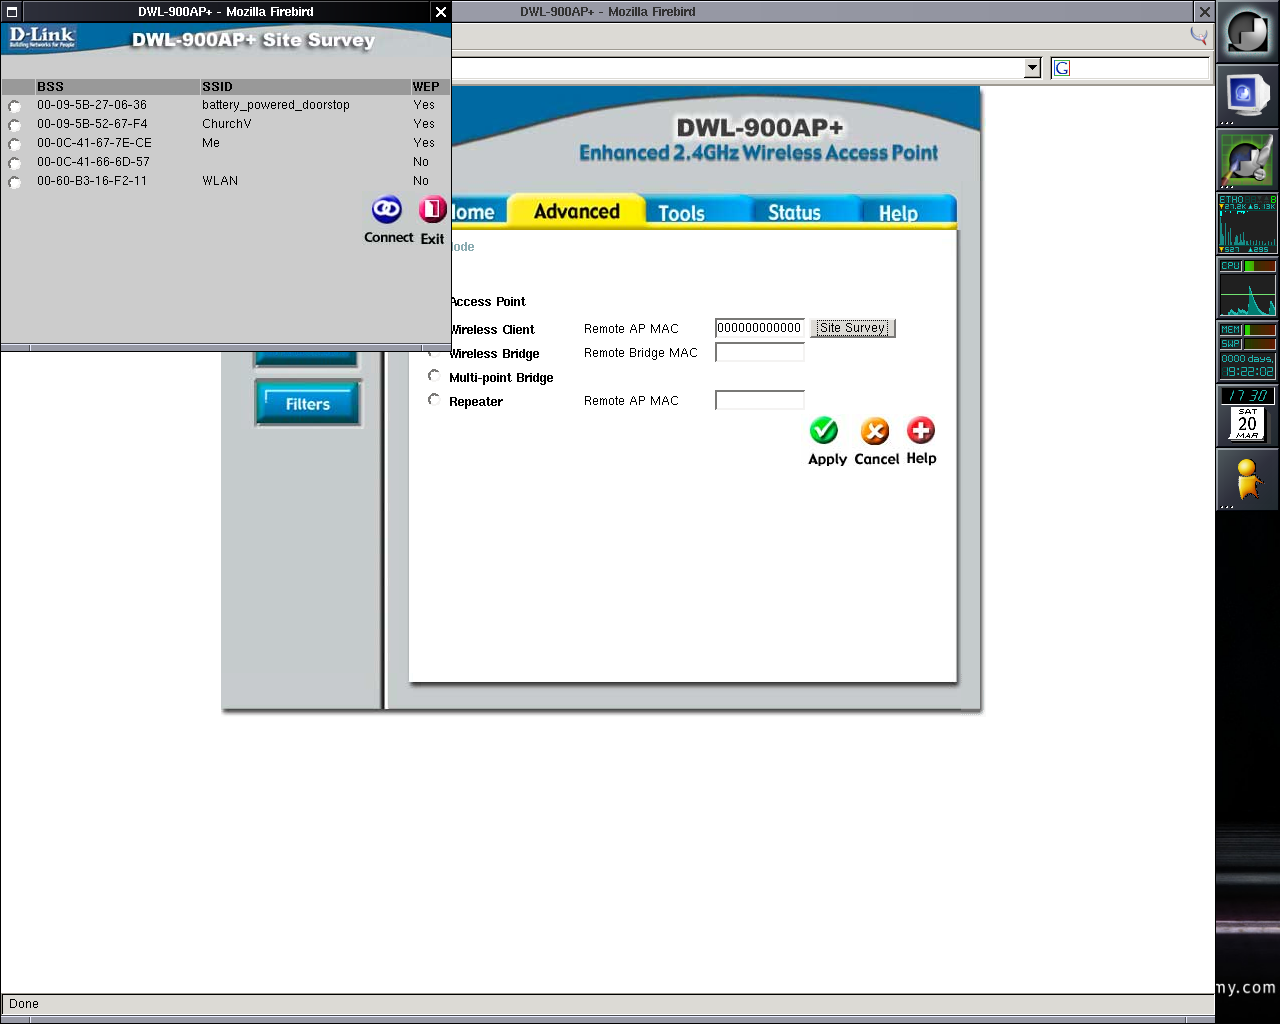The image size is (1280, 1024).
Task: Click the WLAN SSID text
Action: coord(220,181)
